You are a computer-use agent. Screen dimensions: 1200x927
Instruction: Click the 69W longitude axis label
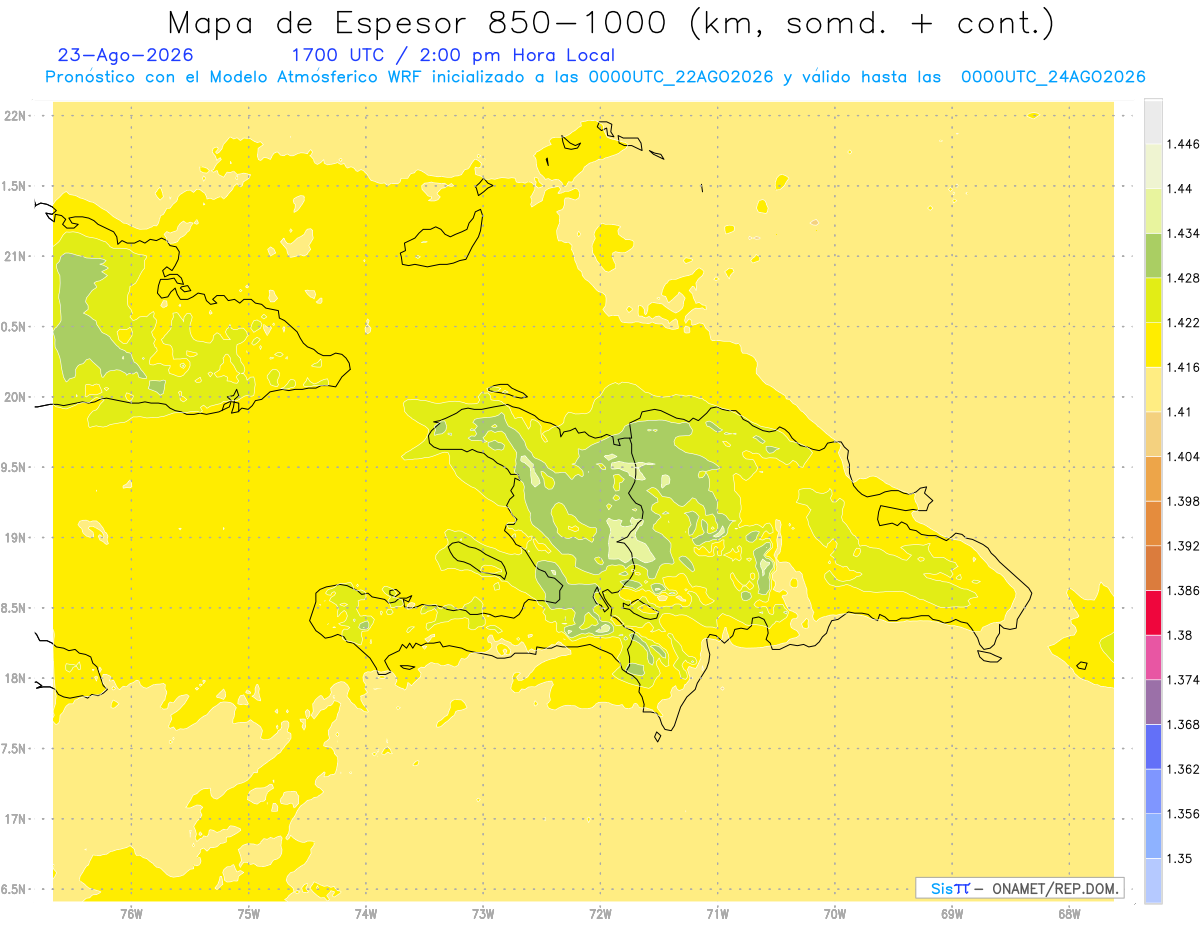tap(952, 914)
